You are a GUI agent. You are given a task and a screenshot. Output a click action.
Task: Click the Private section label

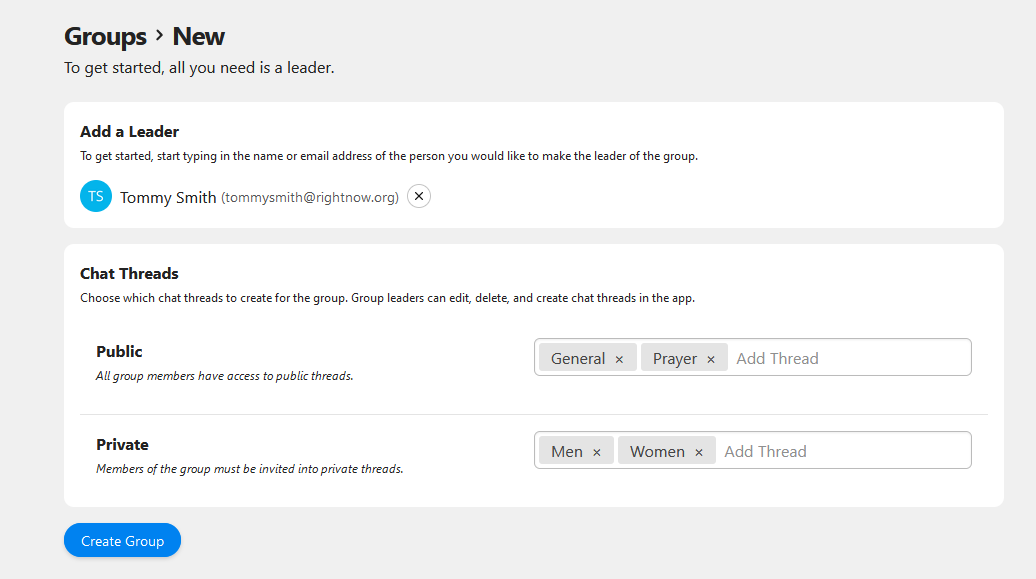coord(122,445)
